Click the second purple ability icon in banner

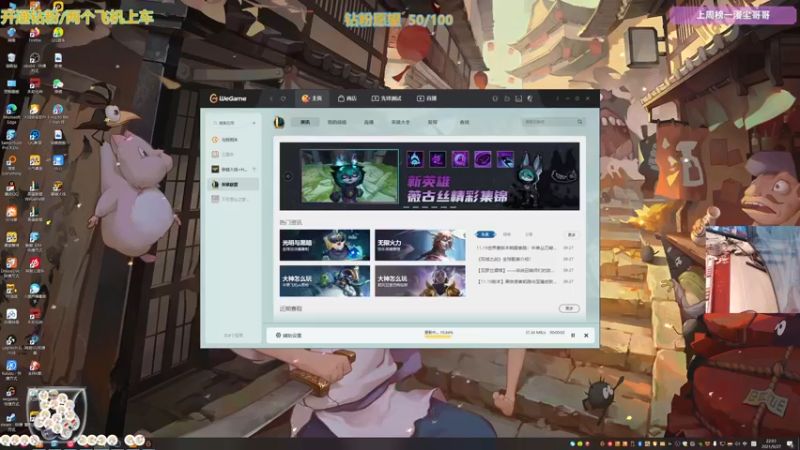tap(437, 159)
